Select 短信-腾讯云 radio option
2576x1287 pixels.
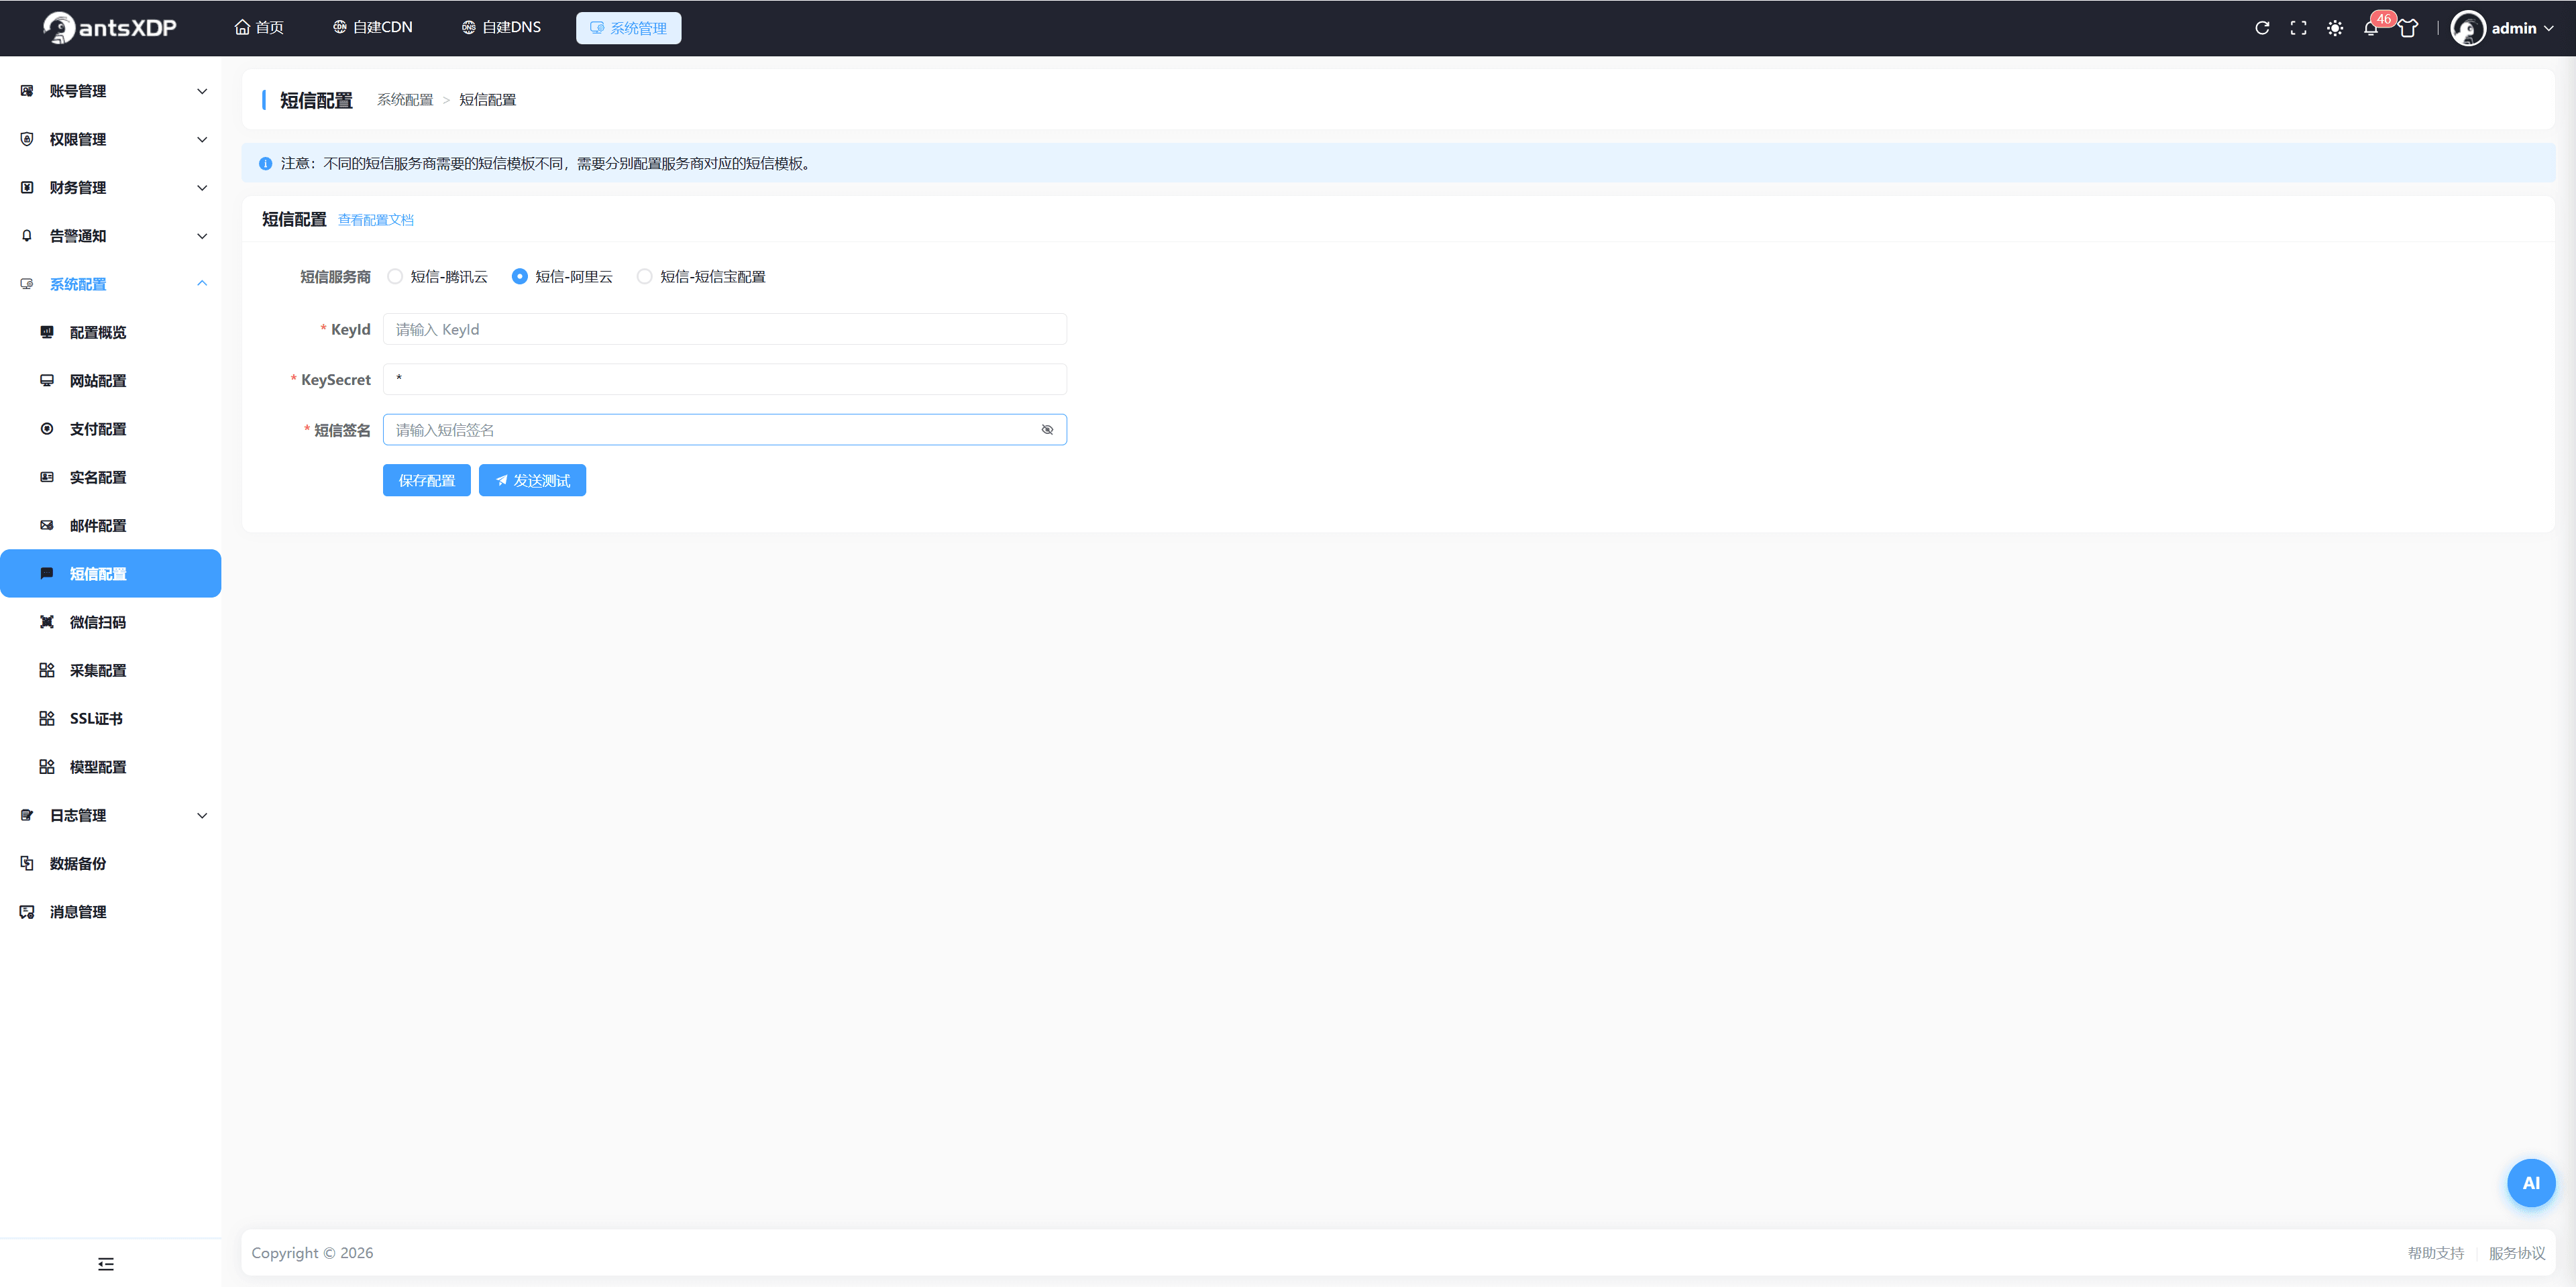point(438,277)
